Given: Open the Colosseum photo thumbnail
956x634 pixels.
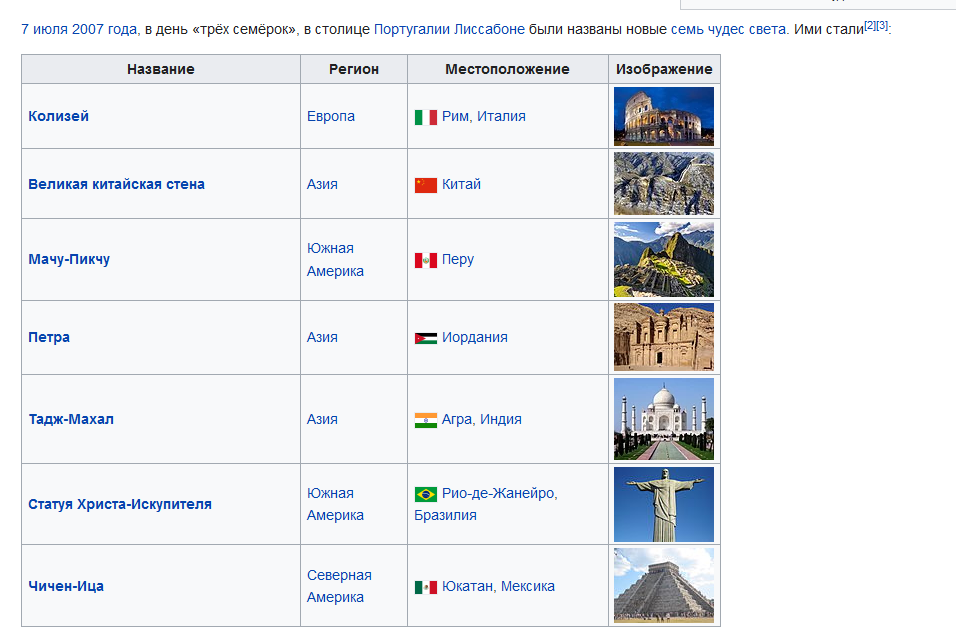Looking at the screenshot, I should [x=663, y=116].
